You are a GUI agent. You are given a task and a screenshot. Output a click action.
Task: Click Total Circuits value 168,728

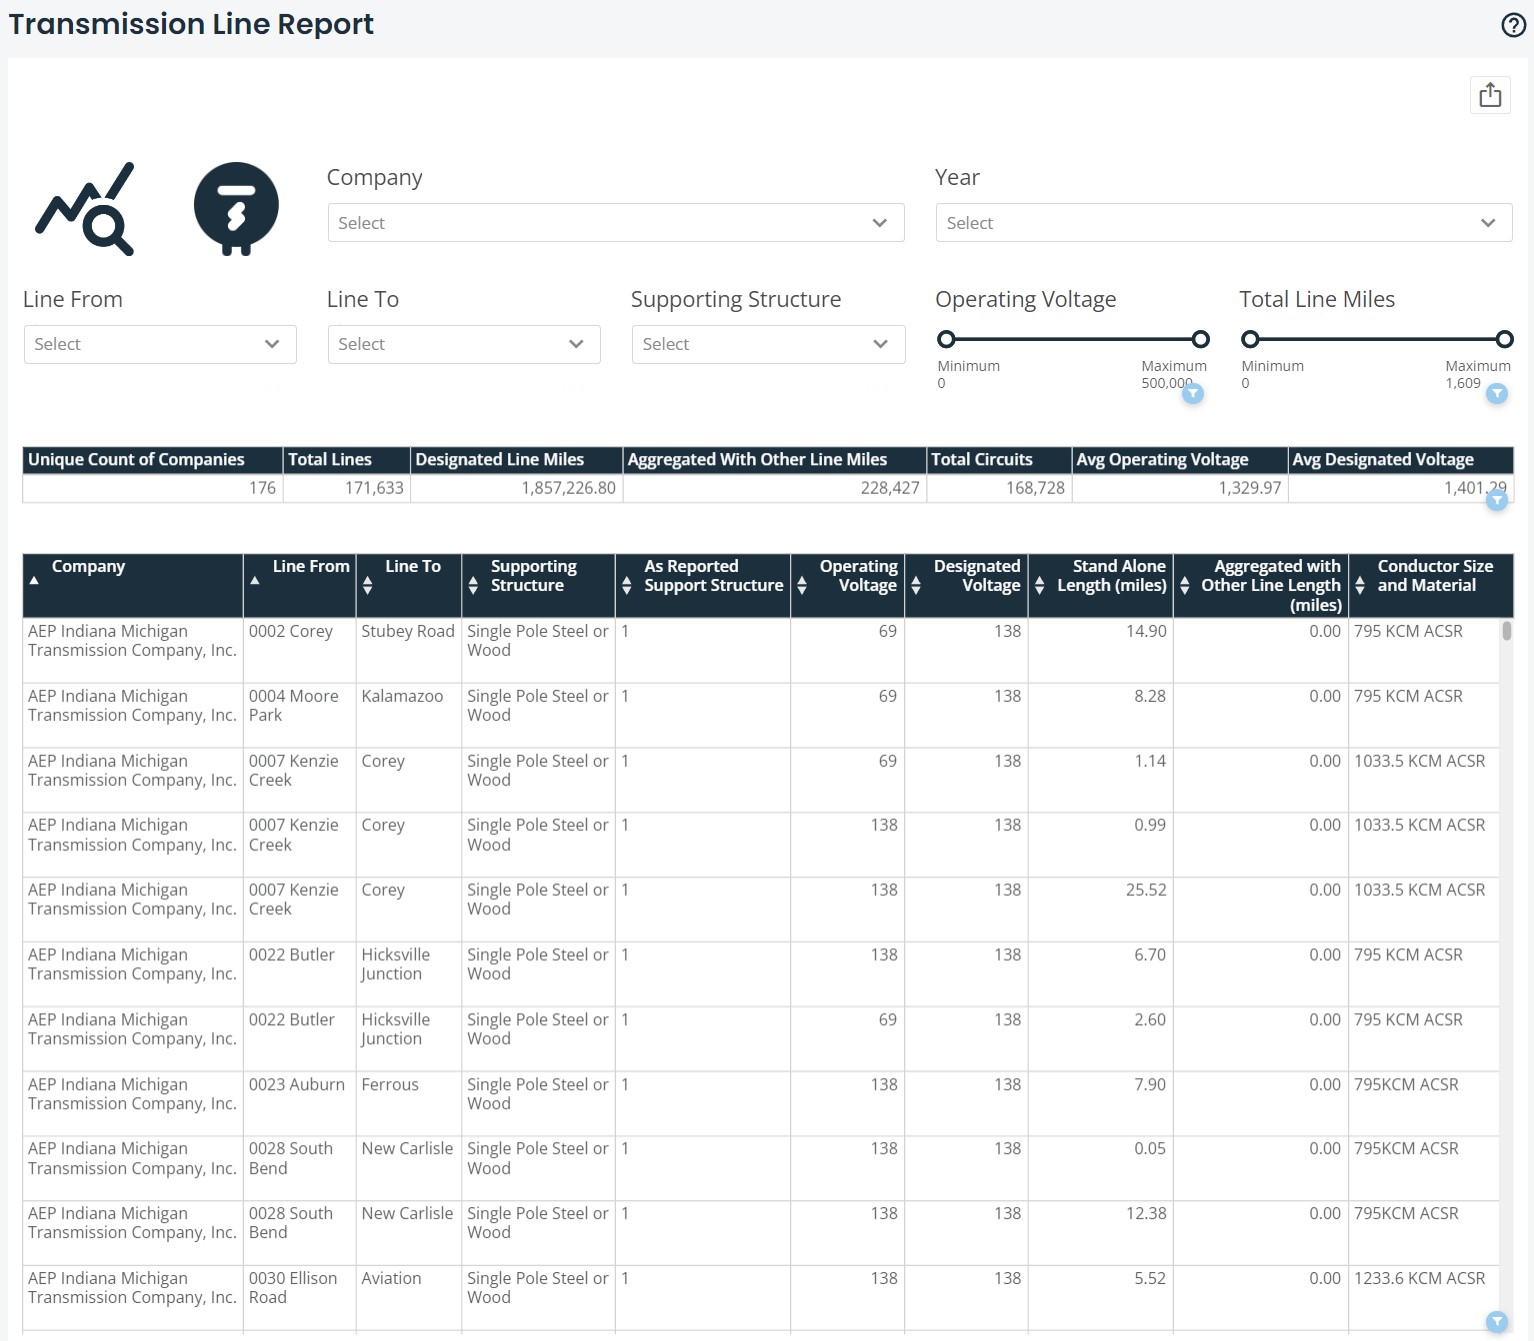tap(1035, 488)
